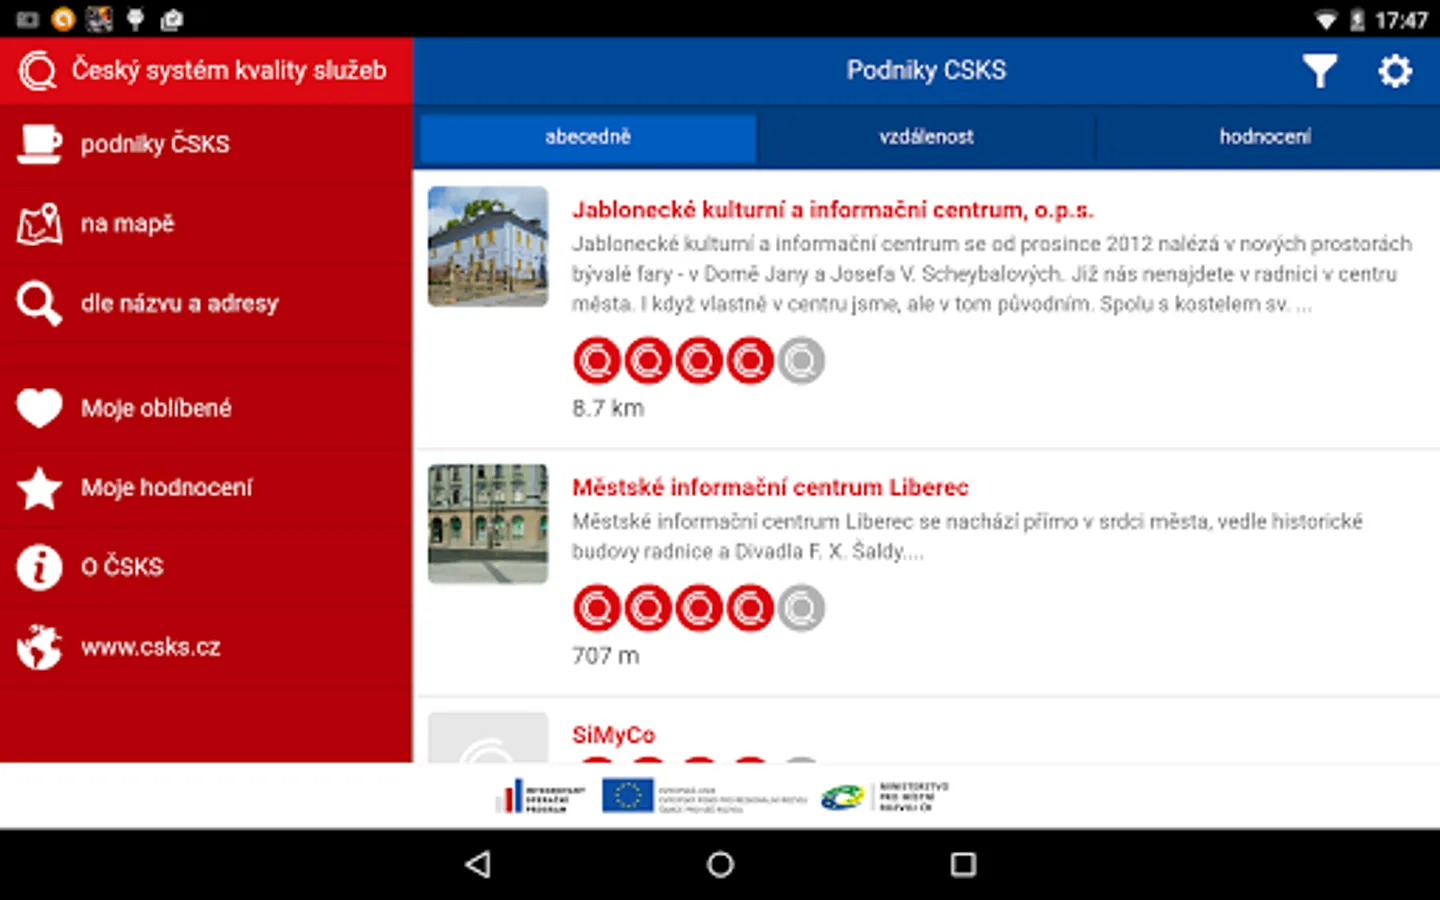Screen dimensions: 1440x900
Task: Tap the Ministerstvo pro místní rozvoj logo
Action: pyautogui.click(x=885, y=797)
